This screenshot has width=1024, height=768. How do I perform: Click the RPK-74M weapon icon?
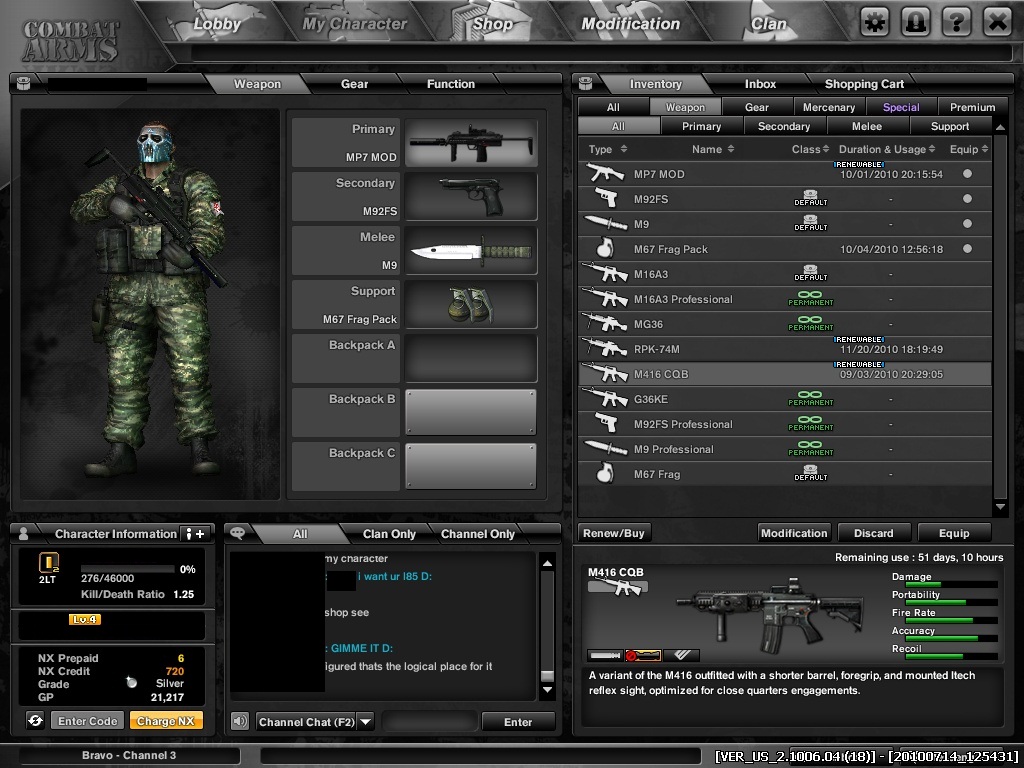pyautogui.click(x=605, y=348)
